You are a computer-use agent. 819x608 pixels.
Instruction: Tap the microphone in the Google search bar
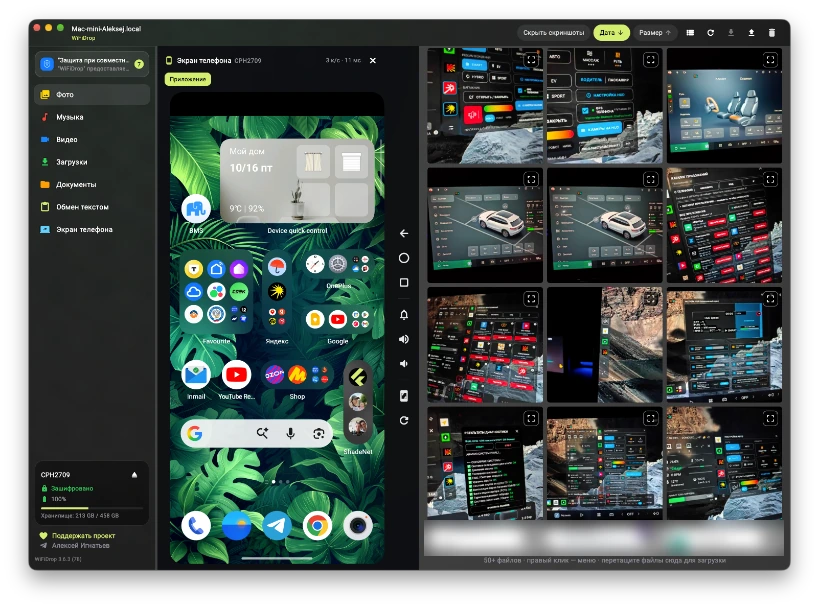(290, 433)
